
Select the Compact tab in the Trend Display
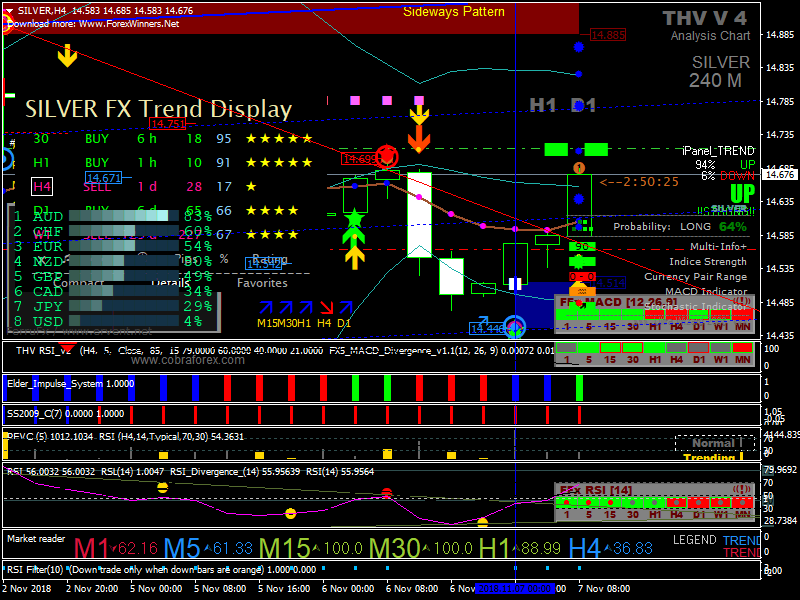tap(78, 283)
